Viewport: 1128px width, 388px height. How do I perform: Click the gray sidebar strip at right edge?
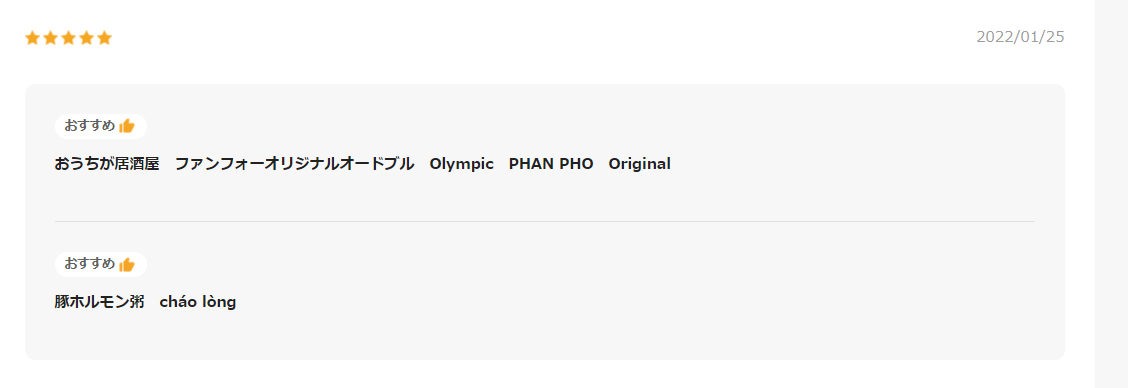tap(1111, 194)
